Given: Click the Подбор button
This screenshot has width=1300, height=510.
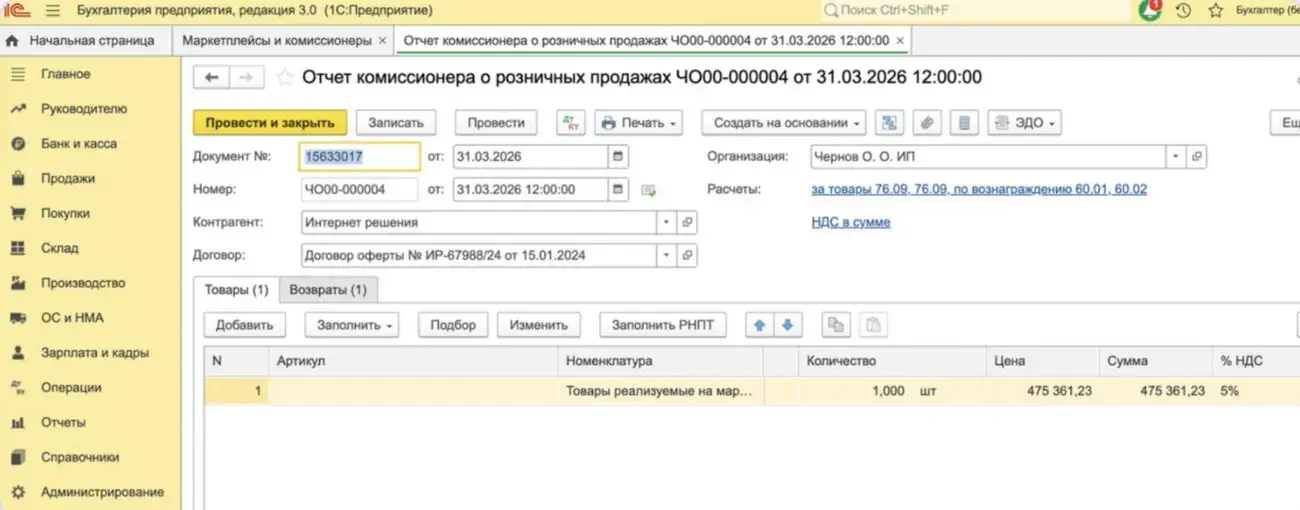Looking at the screenshot, I should click(x=453, y=324).
